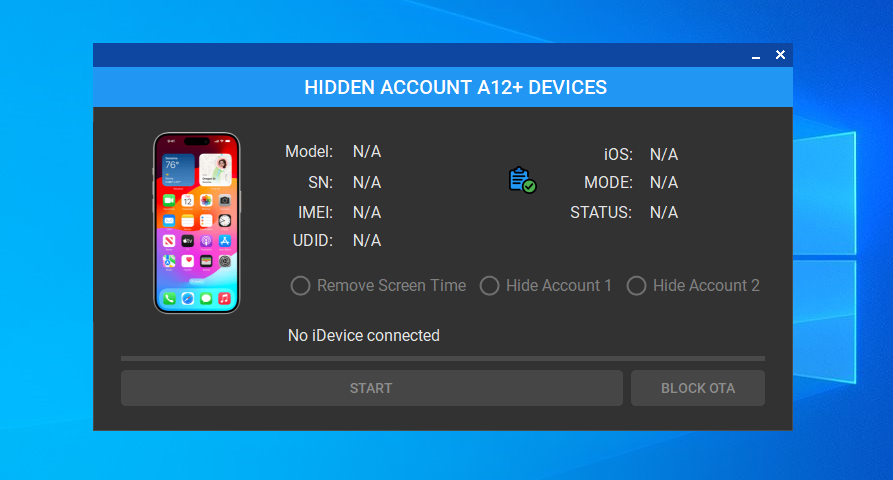The height and width of the screenshot is (480, 893).
Task: Click the N/A value beside Model
Action: click(367, 152)
